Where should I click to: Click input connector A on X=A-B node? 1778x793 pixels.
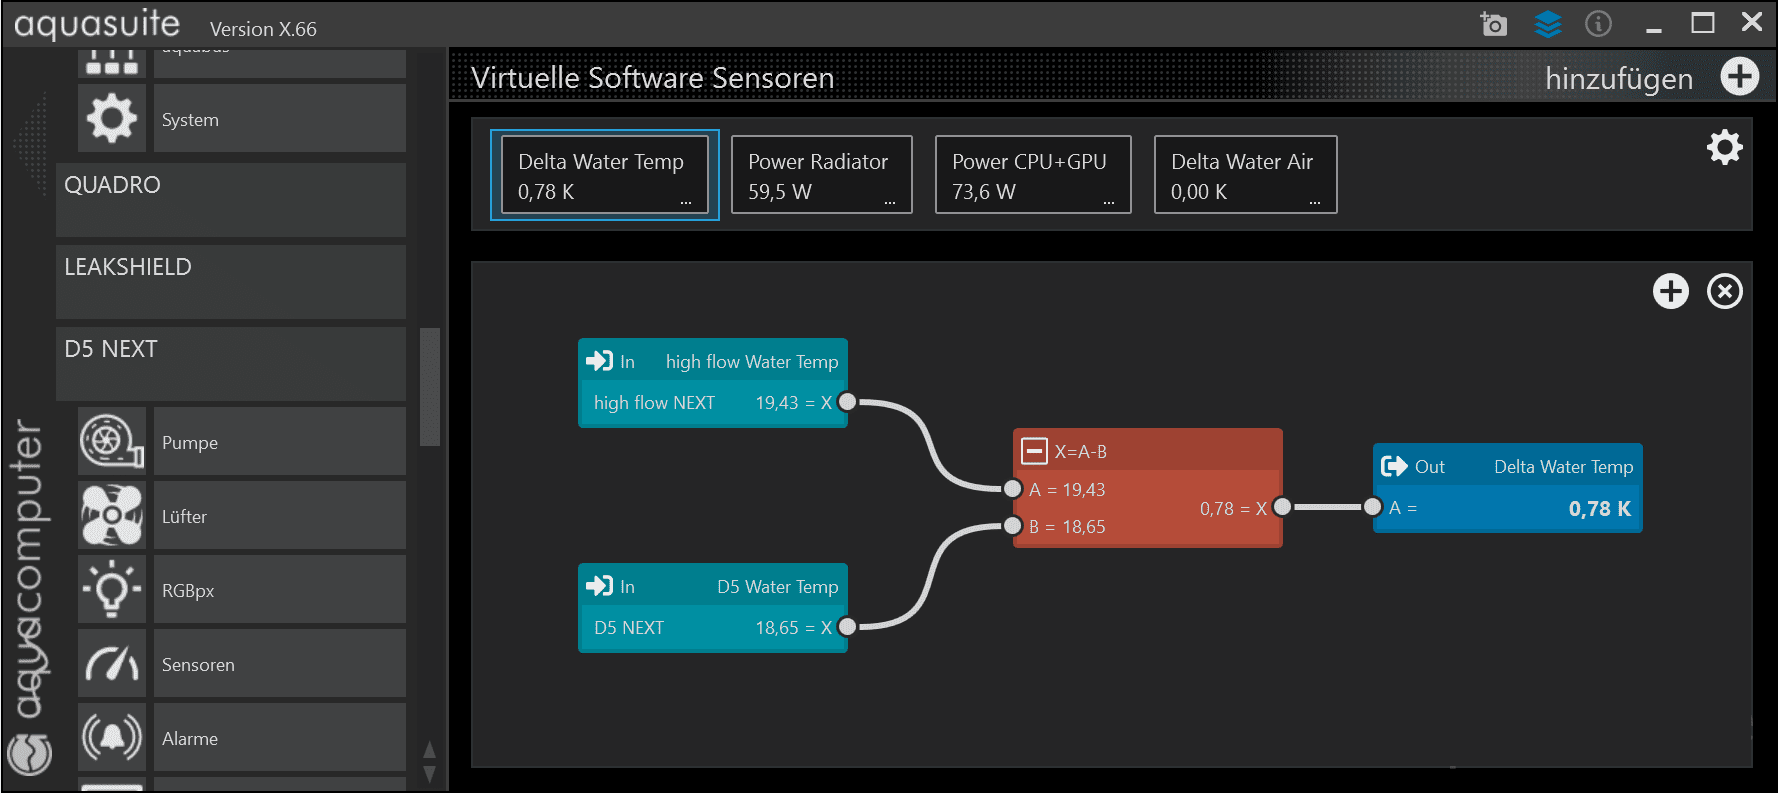coord(1013,489)
